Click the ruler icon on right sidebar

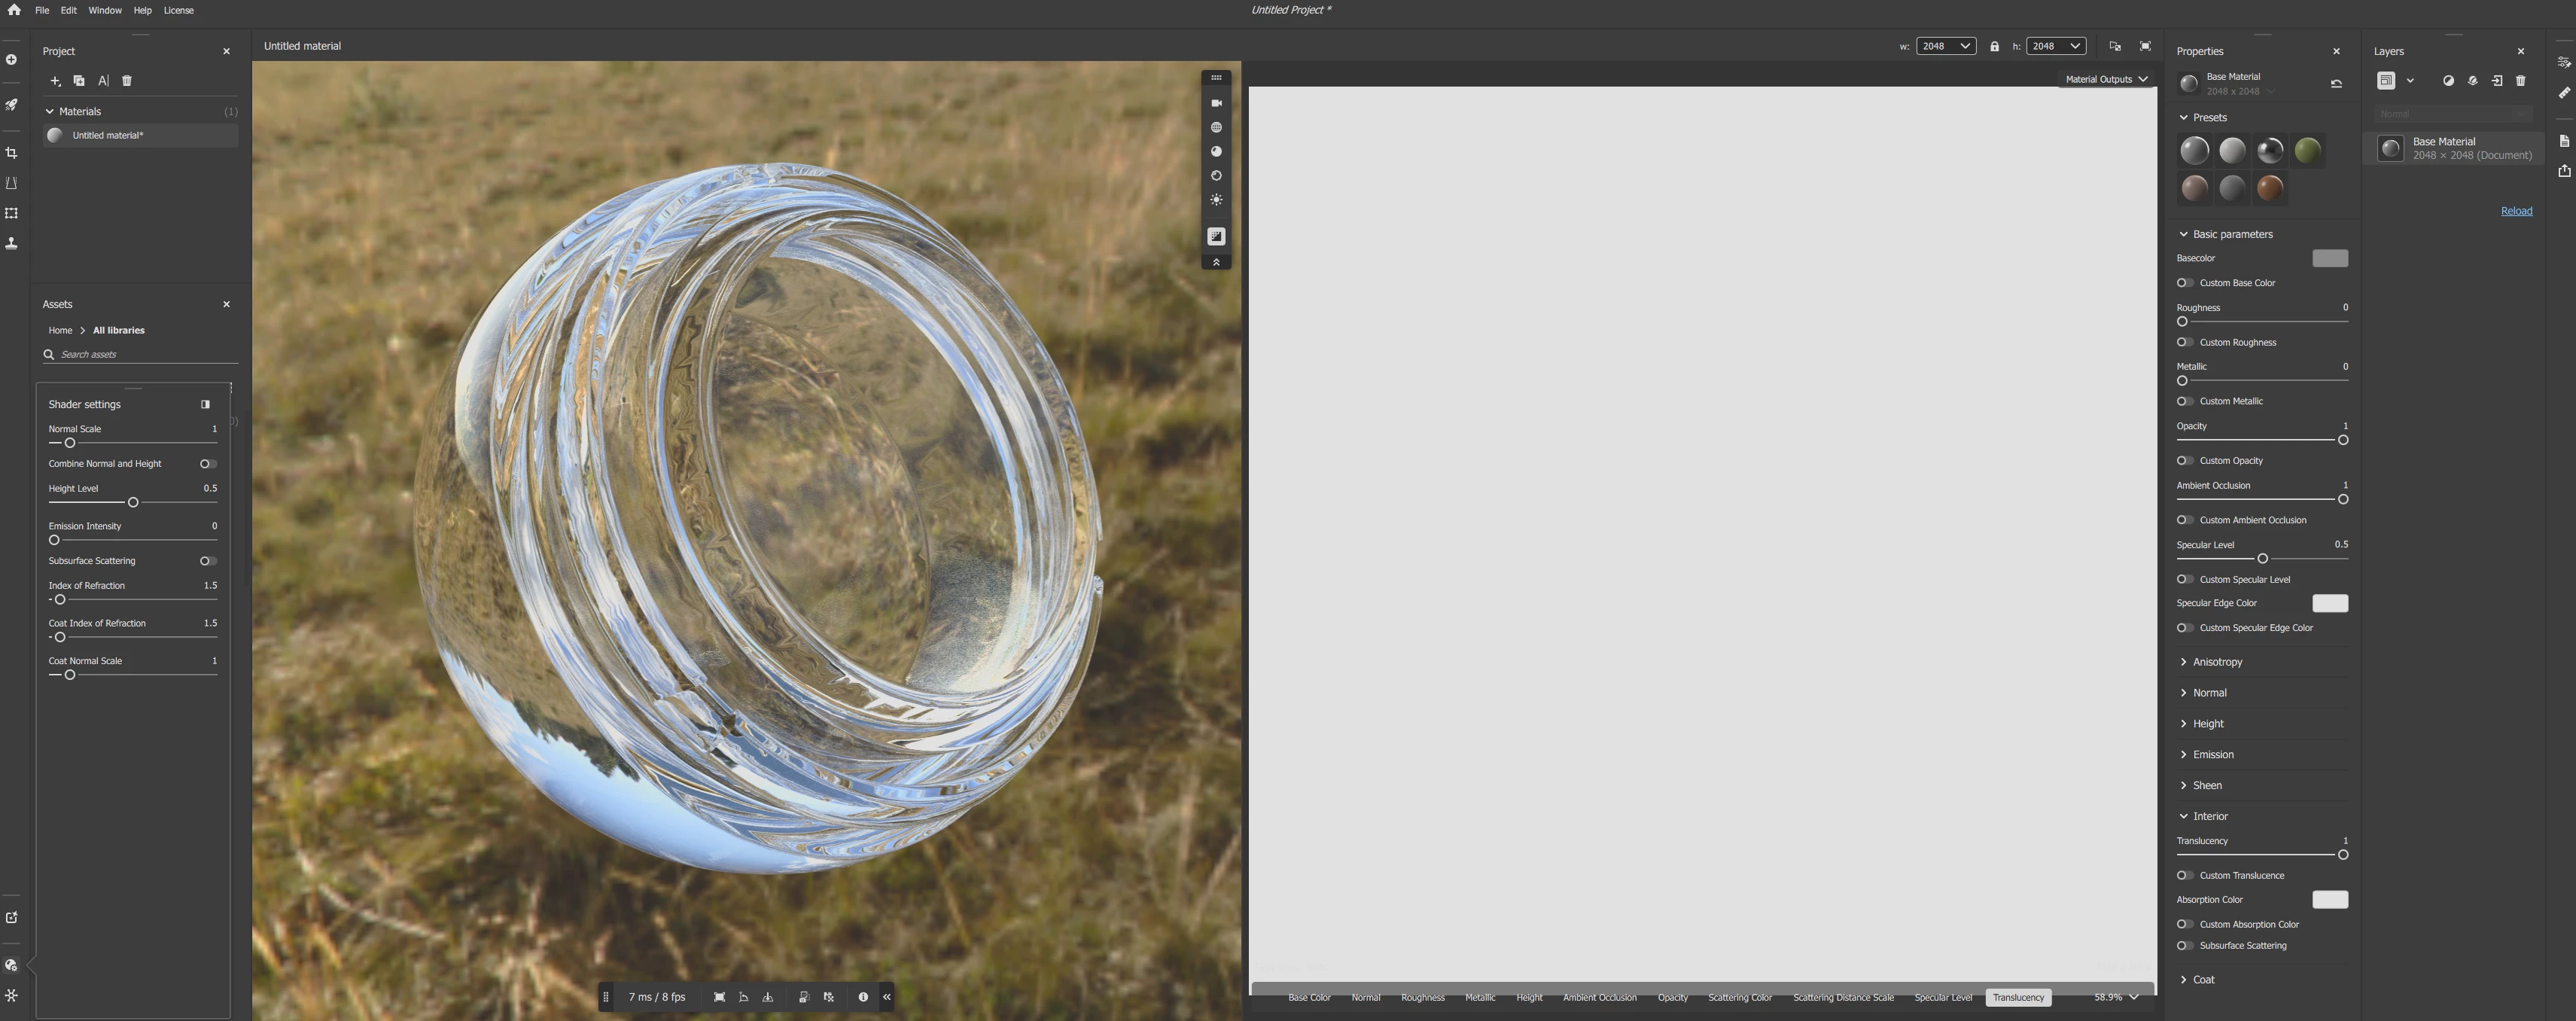pyautogui.click(x=2564, y=93)
